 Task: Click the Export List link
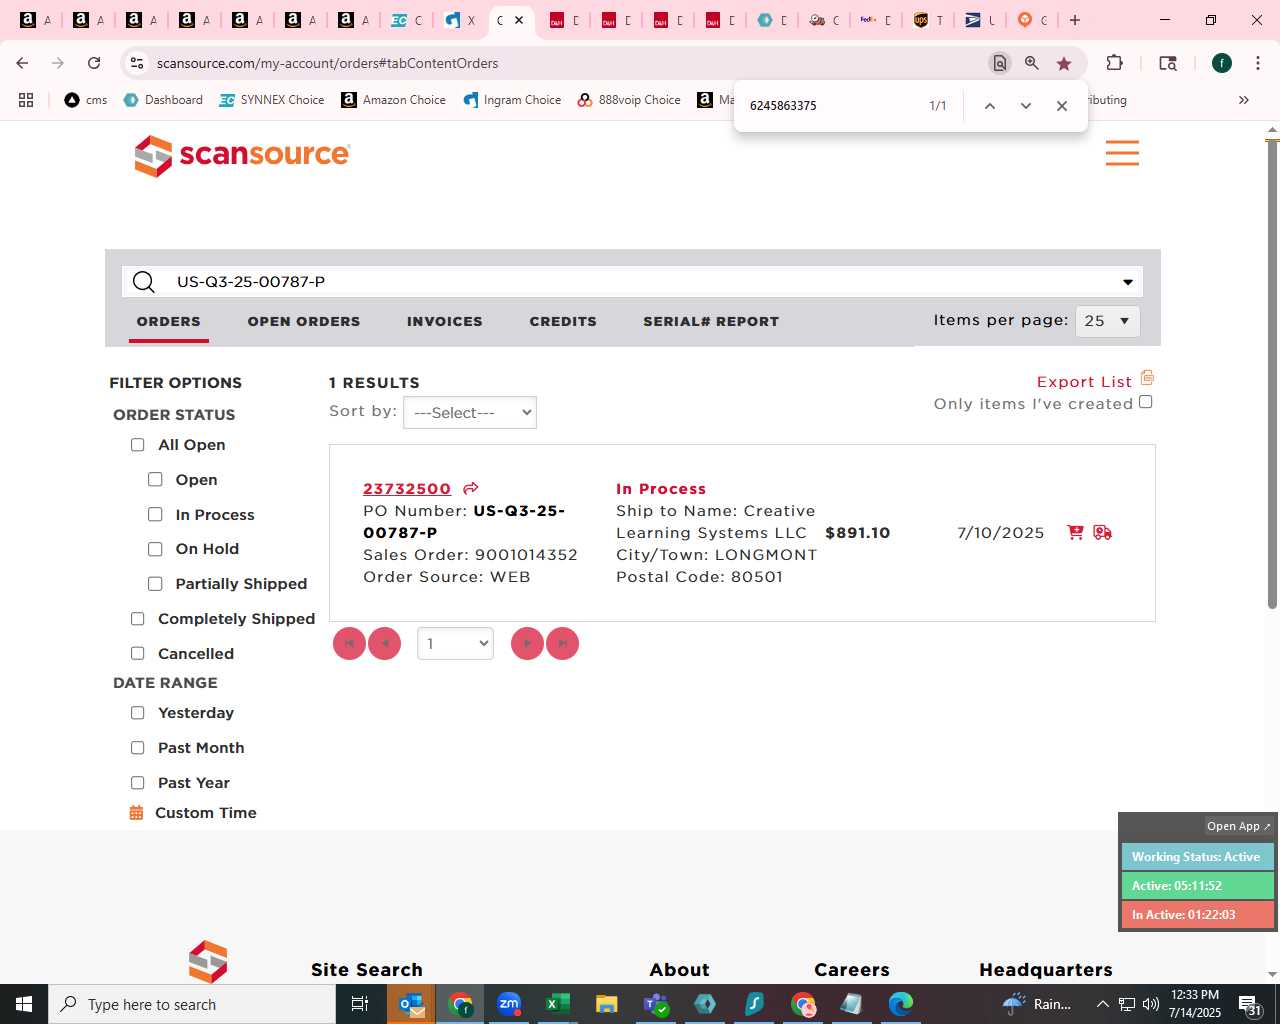pyautogui.click(x=1084, y=382)
